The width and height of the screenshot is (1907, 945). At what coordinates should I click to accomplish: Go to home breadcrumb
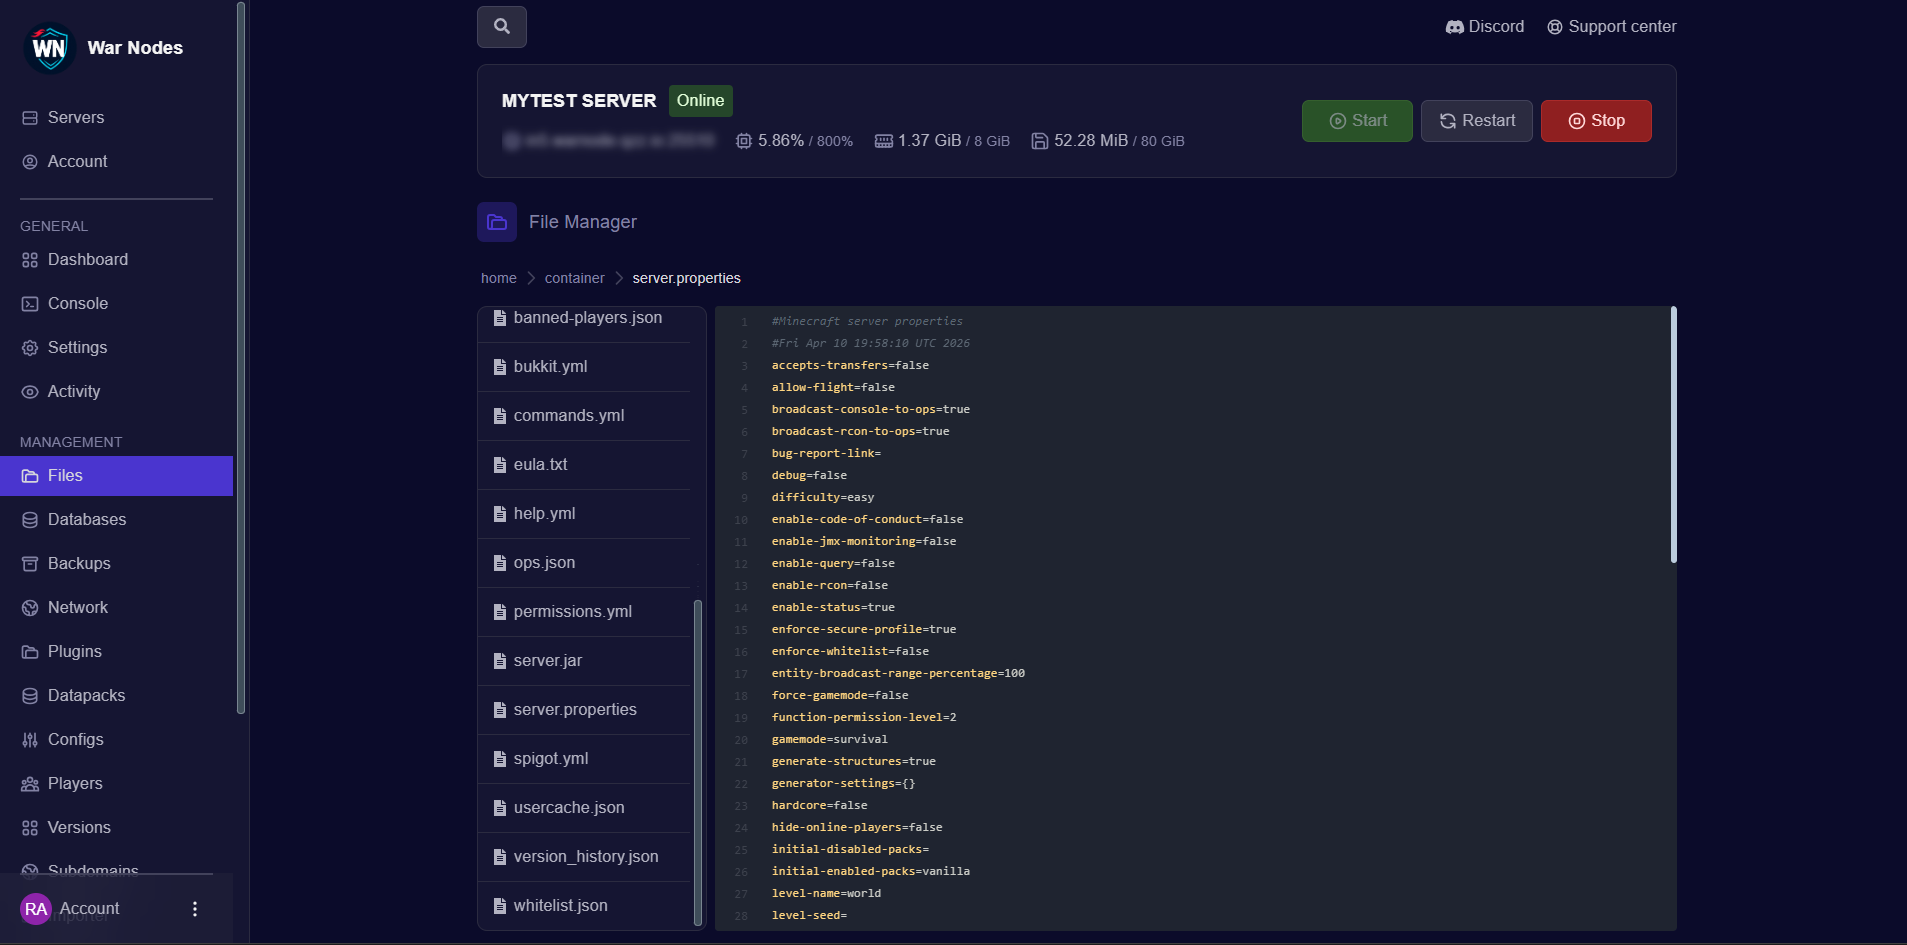(499, 278)
